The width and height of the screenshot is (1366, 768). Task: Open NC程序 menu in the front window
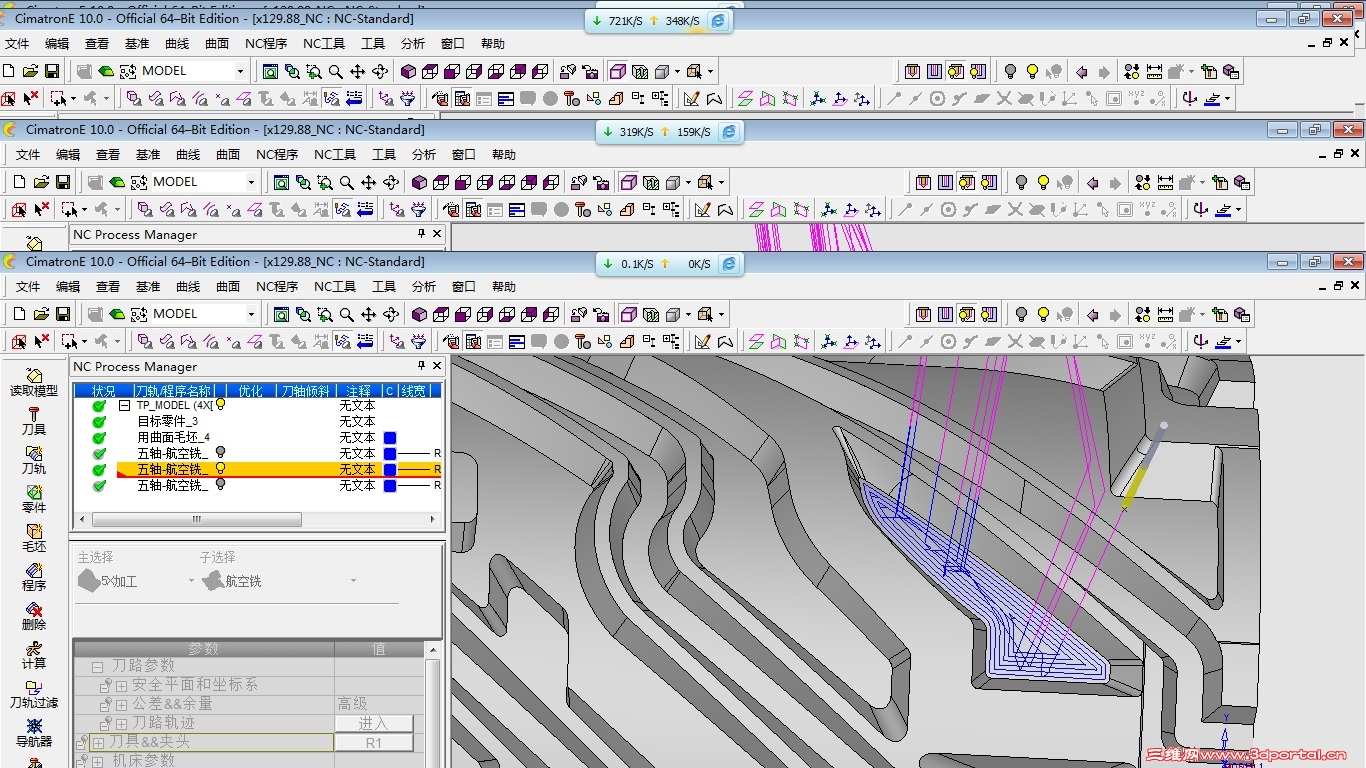(277, 287)
